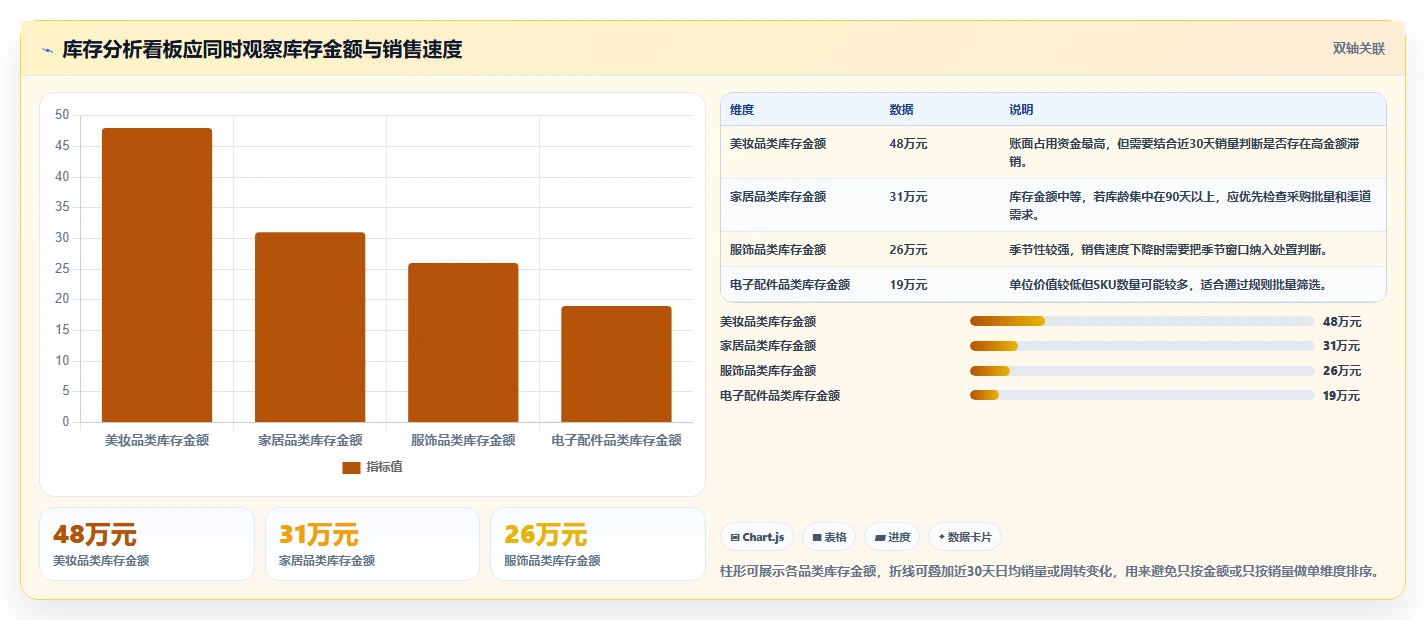Click table cell 家居品类库存金额
Viewport: 1426px width, 620px height.
(778, 197)
